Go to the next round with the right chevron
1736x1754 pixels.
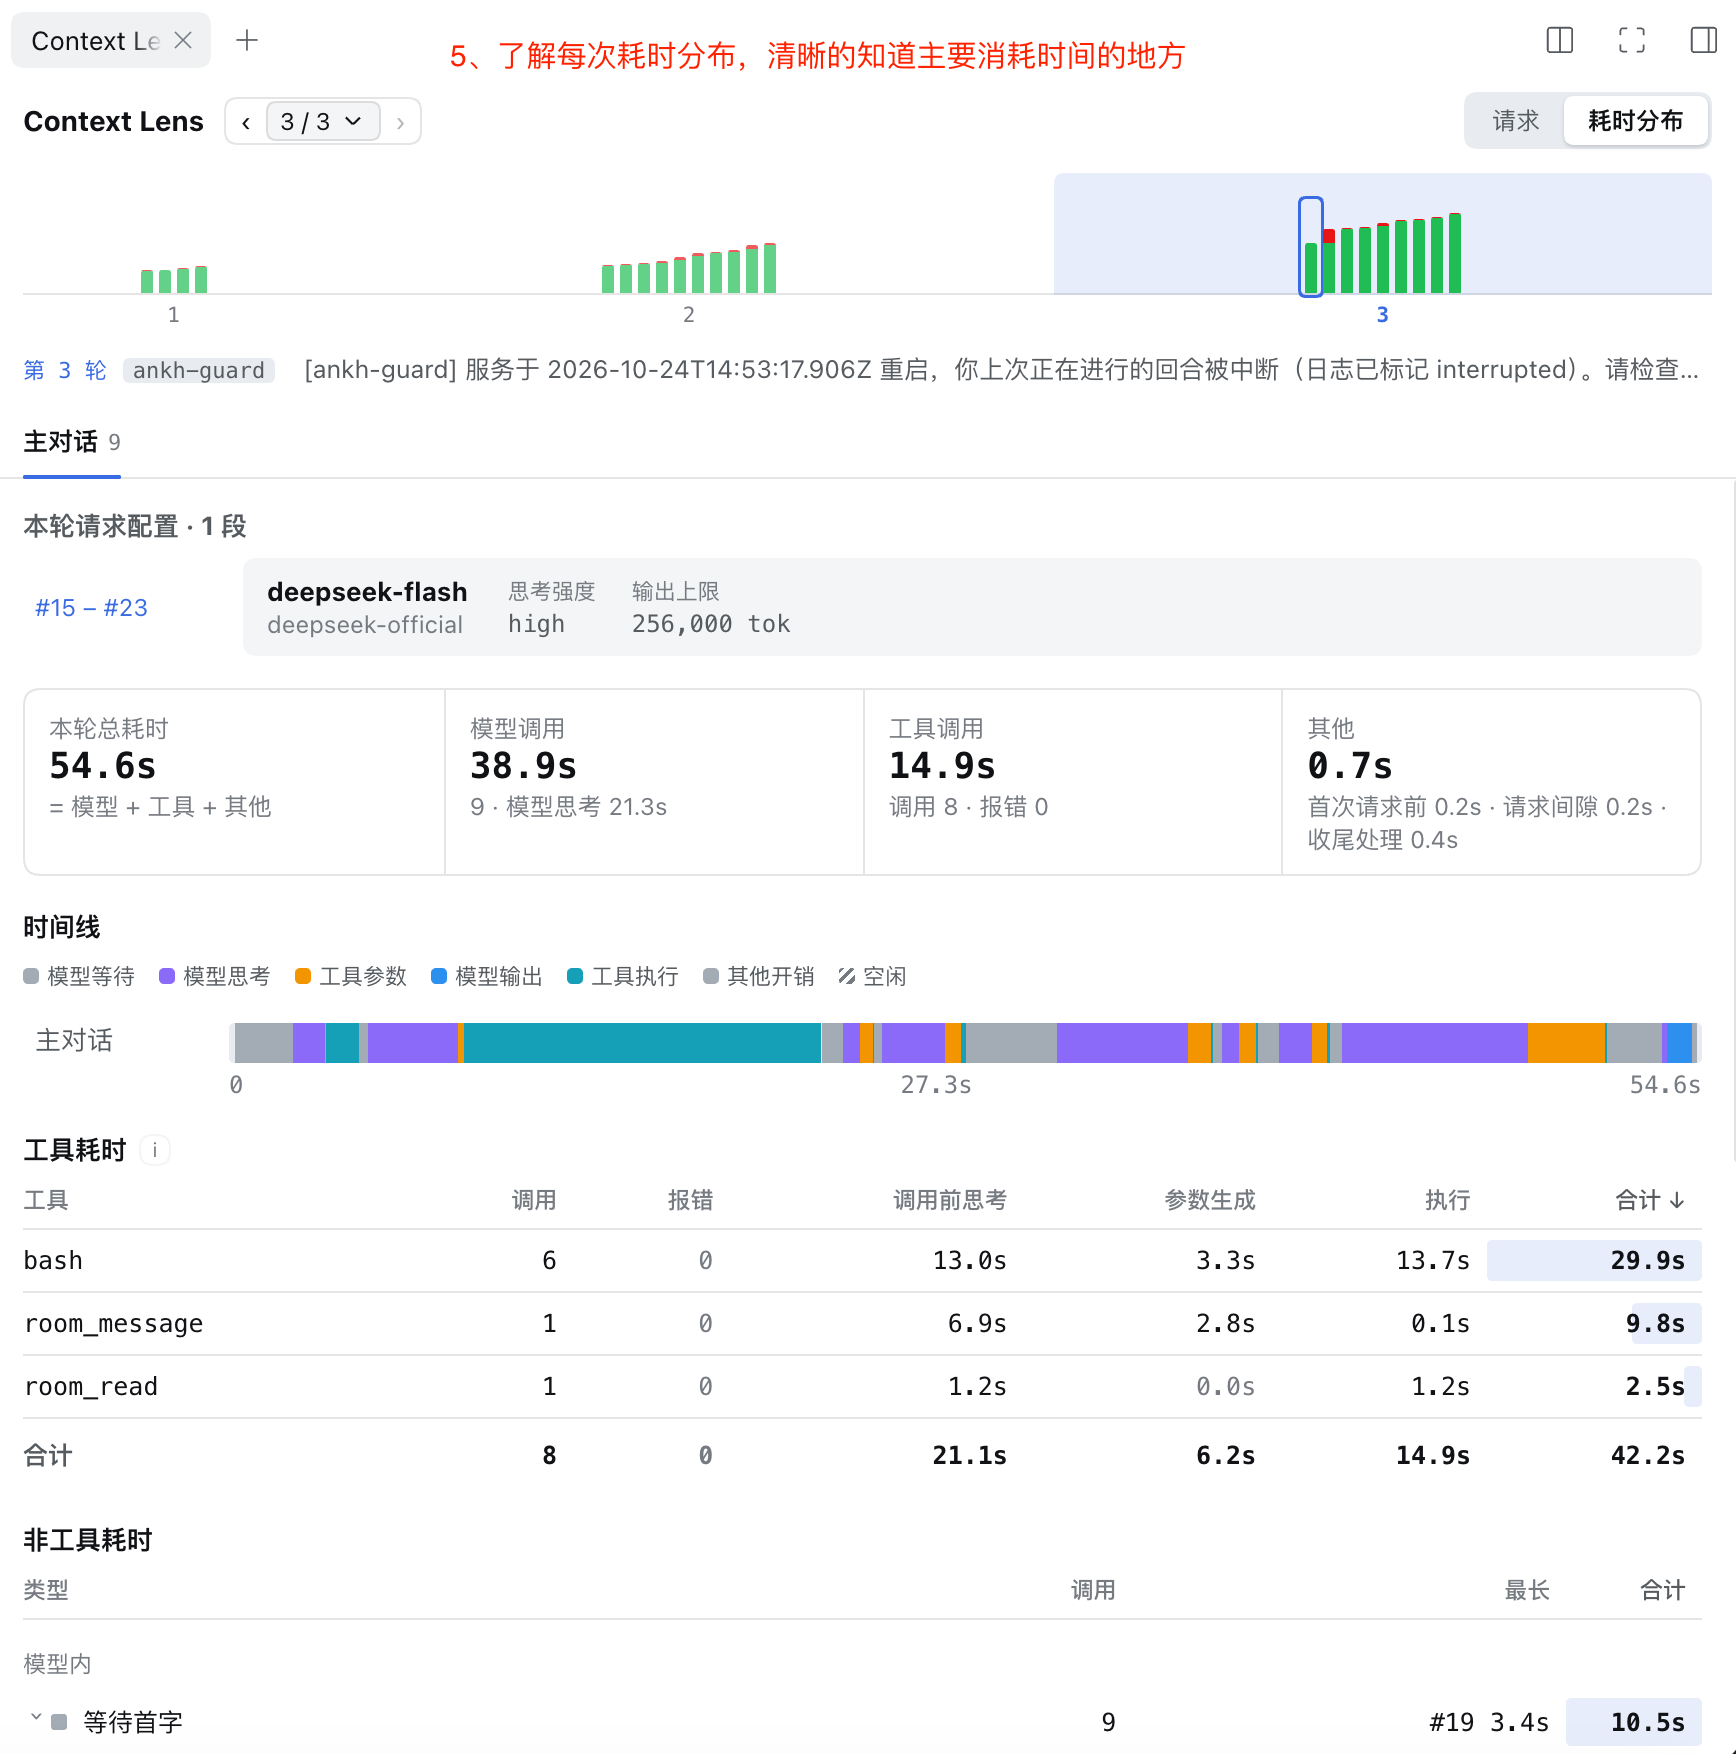(400, 122)
